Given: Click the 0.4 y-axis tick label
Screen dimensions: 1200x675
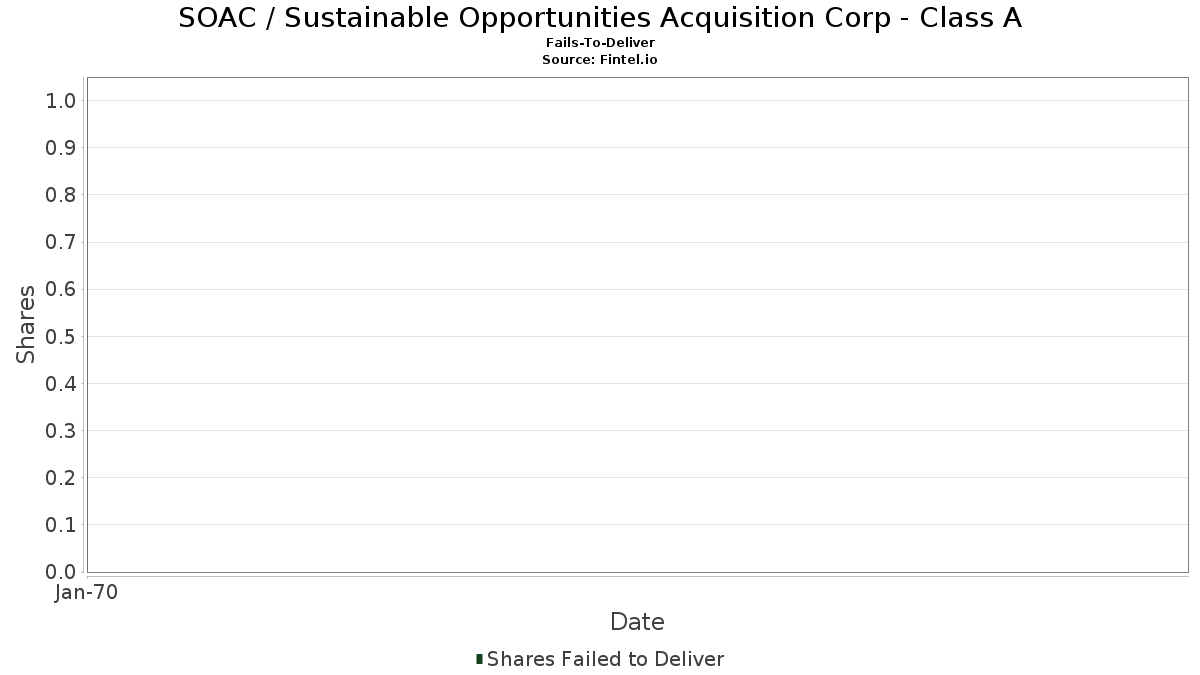Looking at the screenshot, I should point(61,384).
